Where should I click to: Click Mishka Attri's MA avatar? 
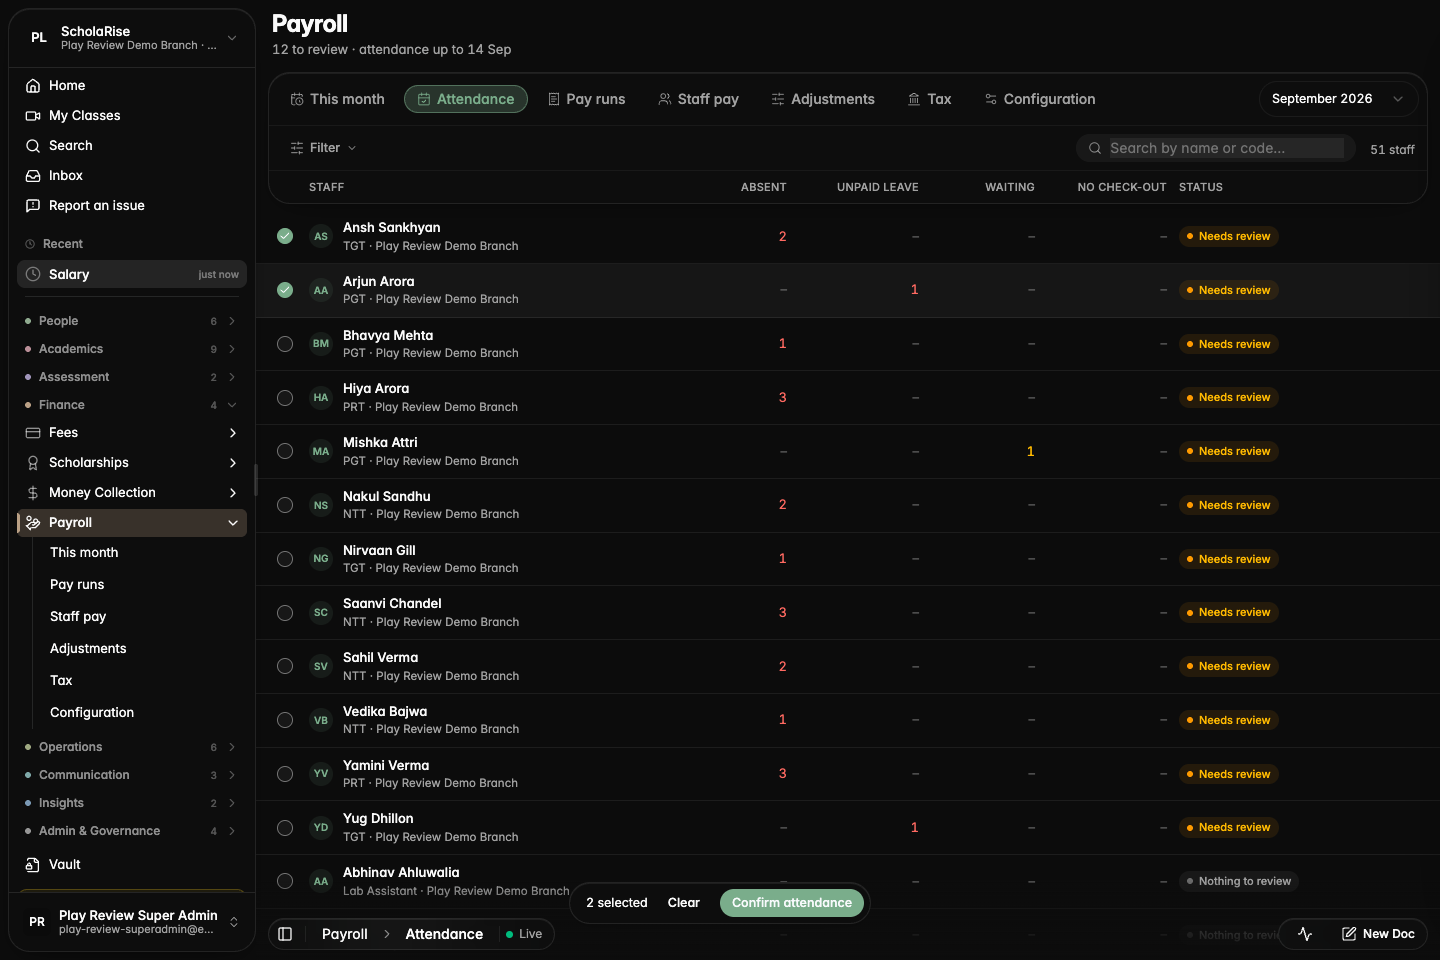321,451
